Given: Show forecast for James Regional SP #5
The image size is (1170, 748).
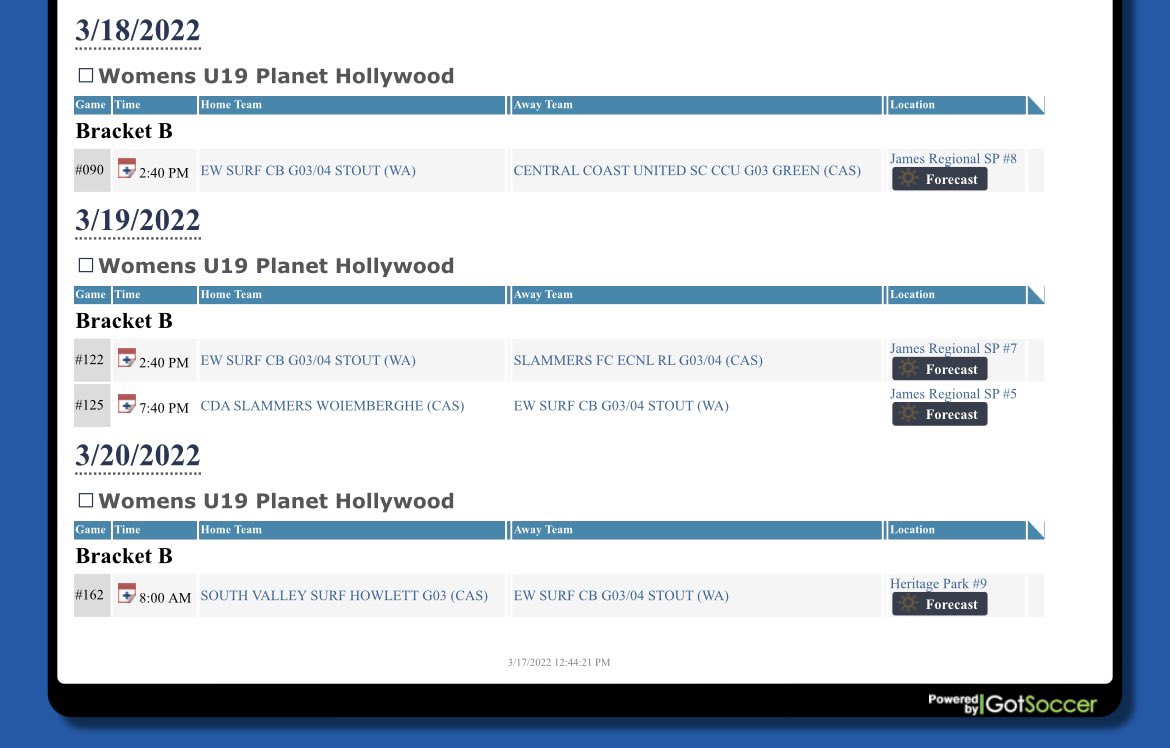Looking at the screenshot, I should (939, 414).
